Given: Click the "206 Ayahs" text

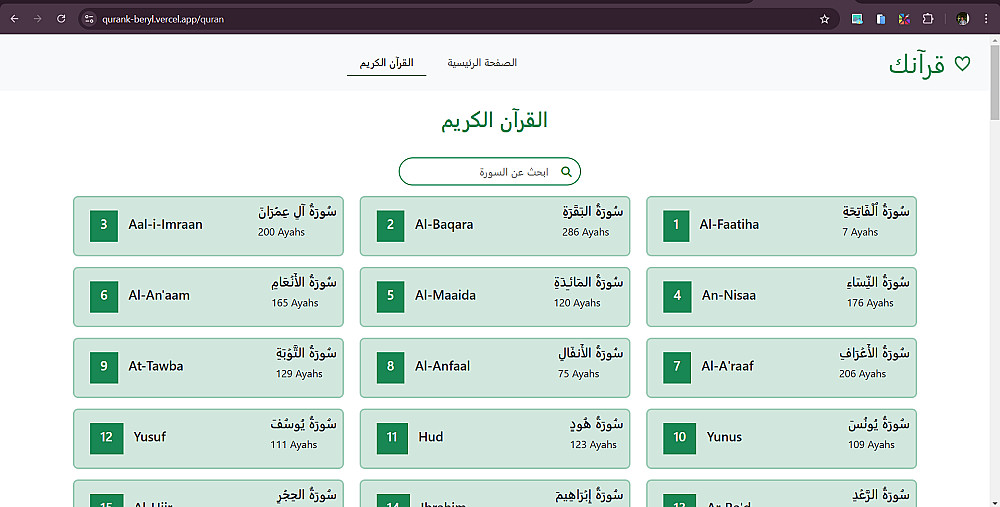Looking at the screenshot, I should 862,374.
